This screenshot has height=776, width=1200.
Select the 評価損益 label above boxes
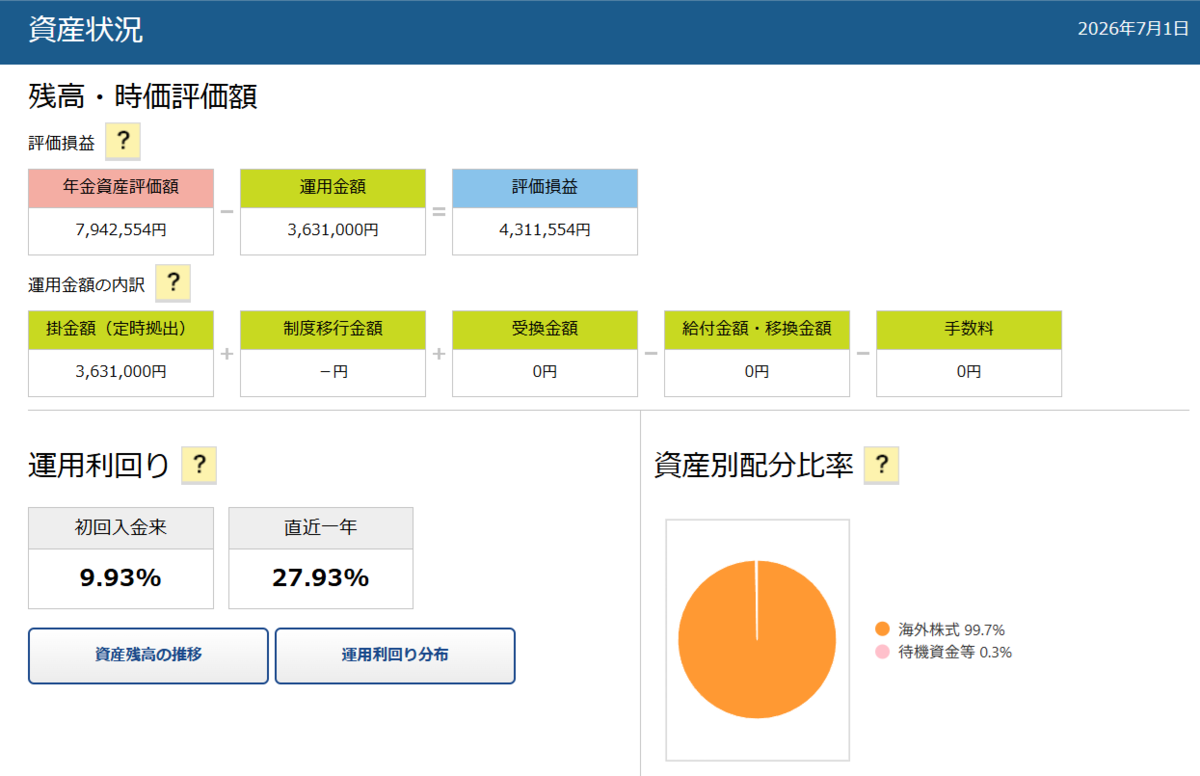tap(62, 144)
